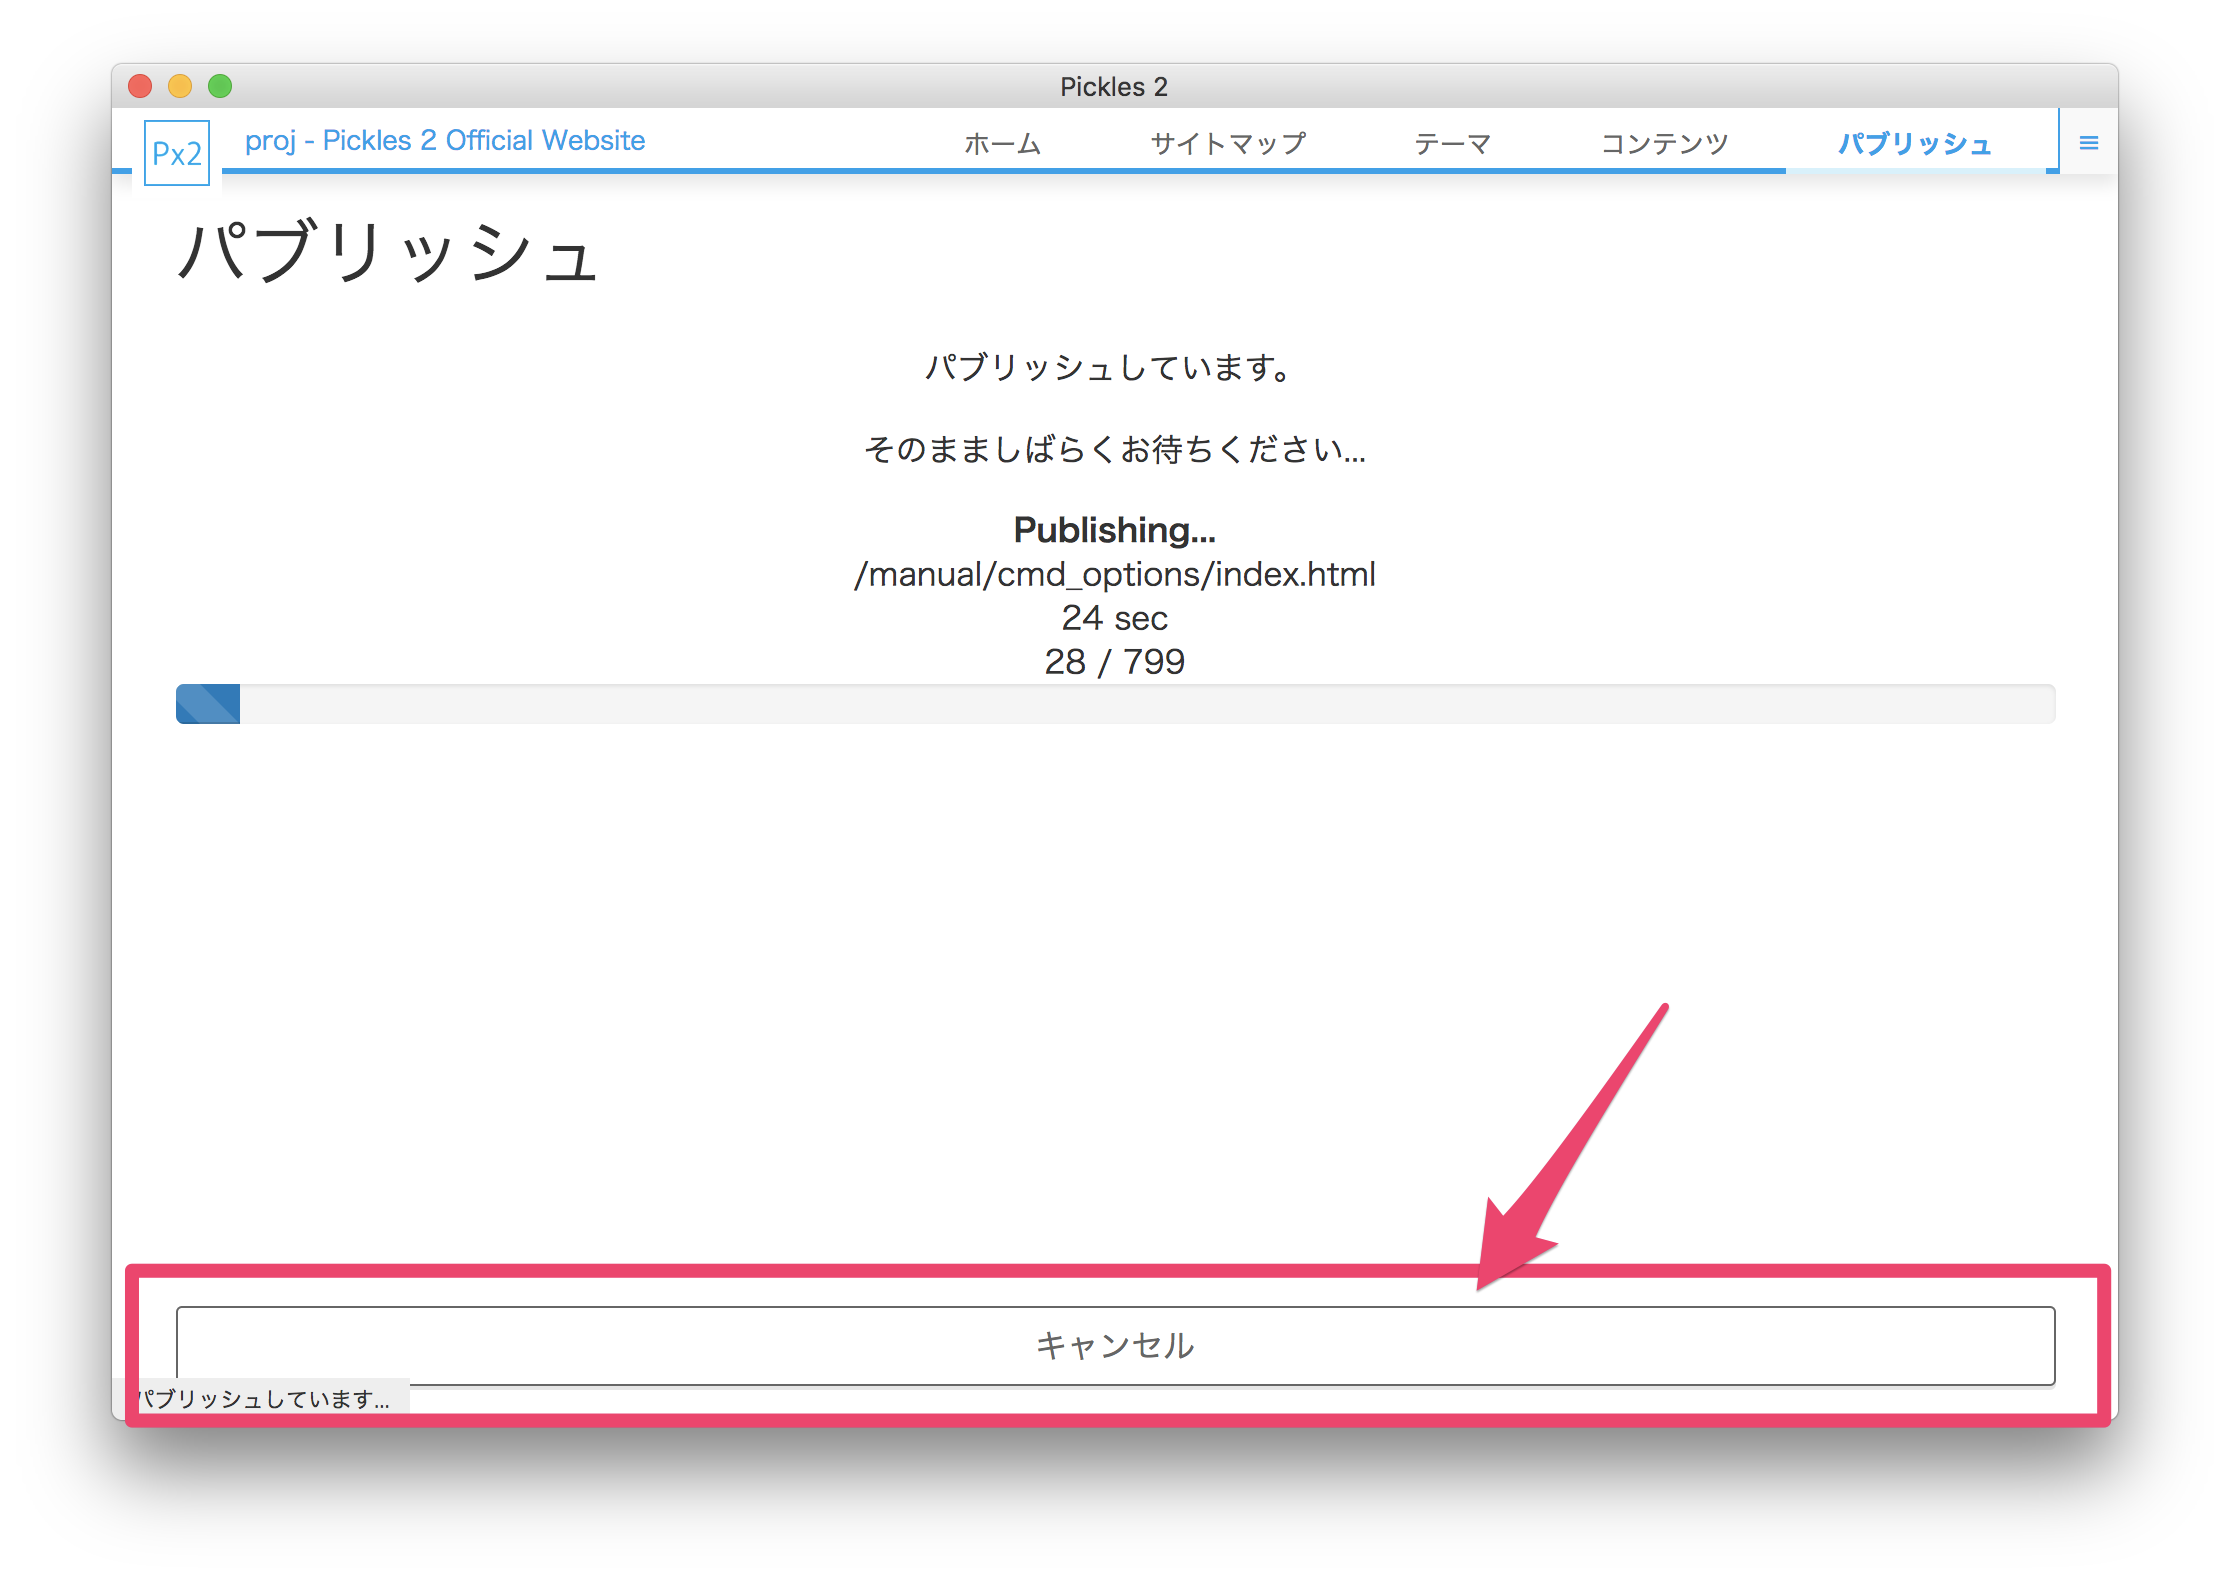Click the bold Publishing... label

pos(1114,530)
